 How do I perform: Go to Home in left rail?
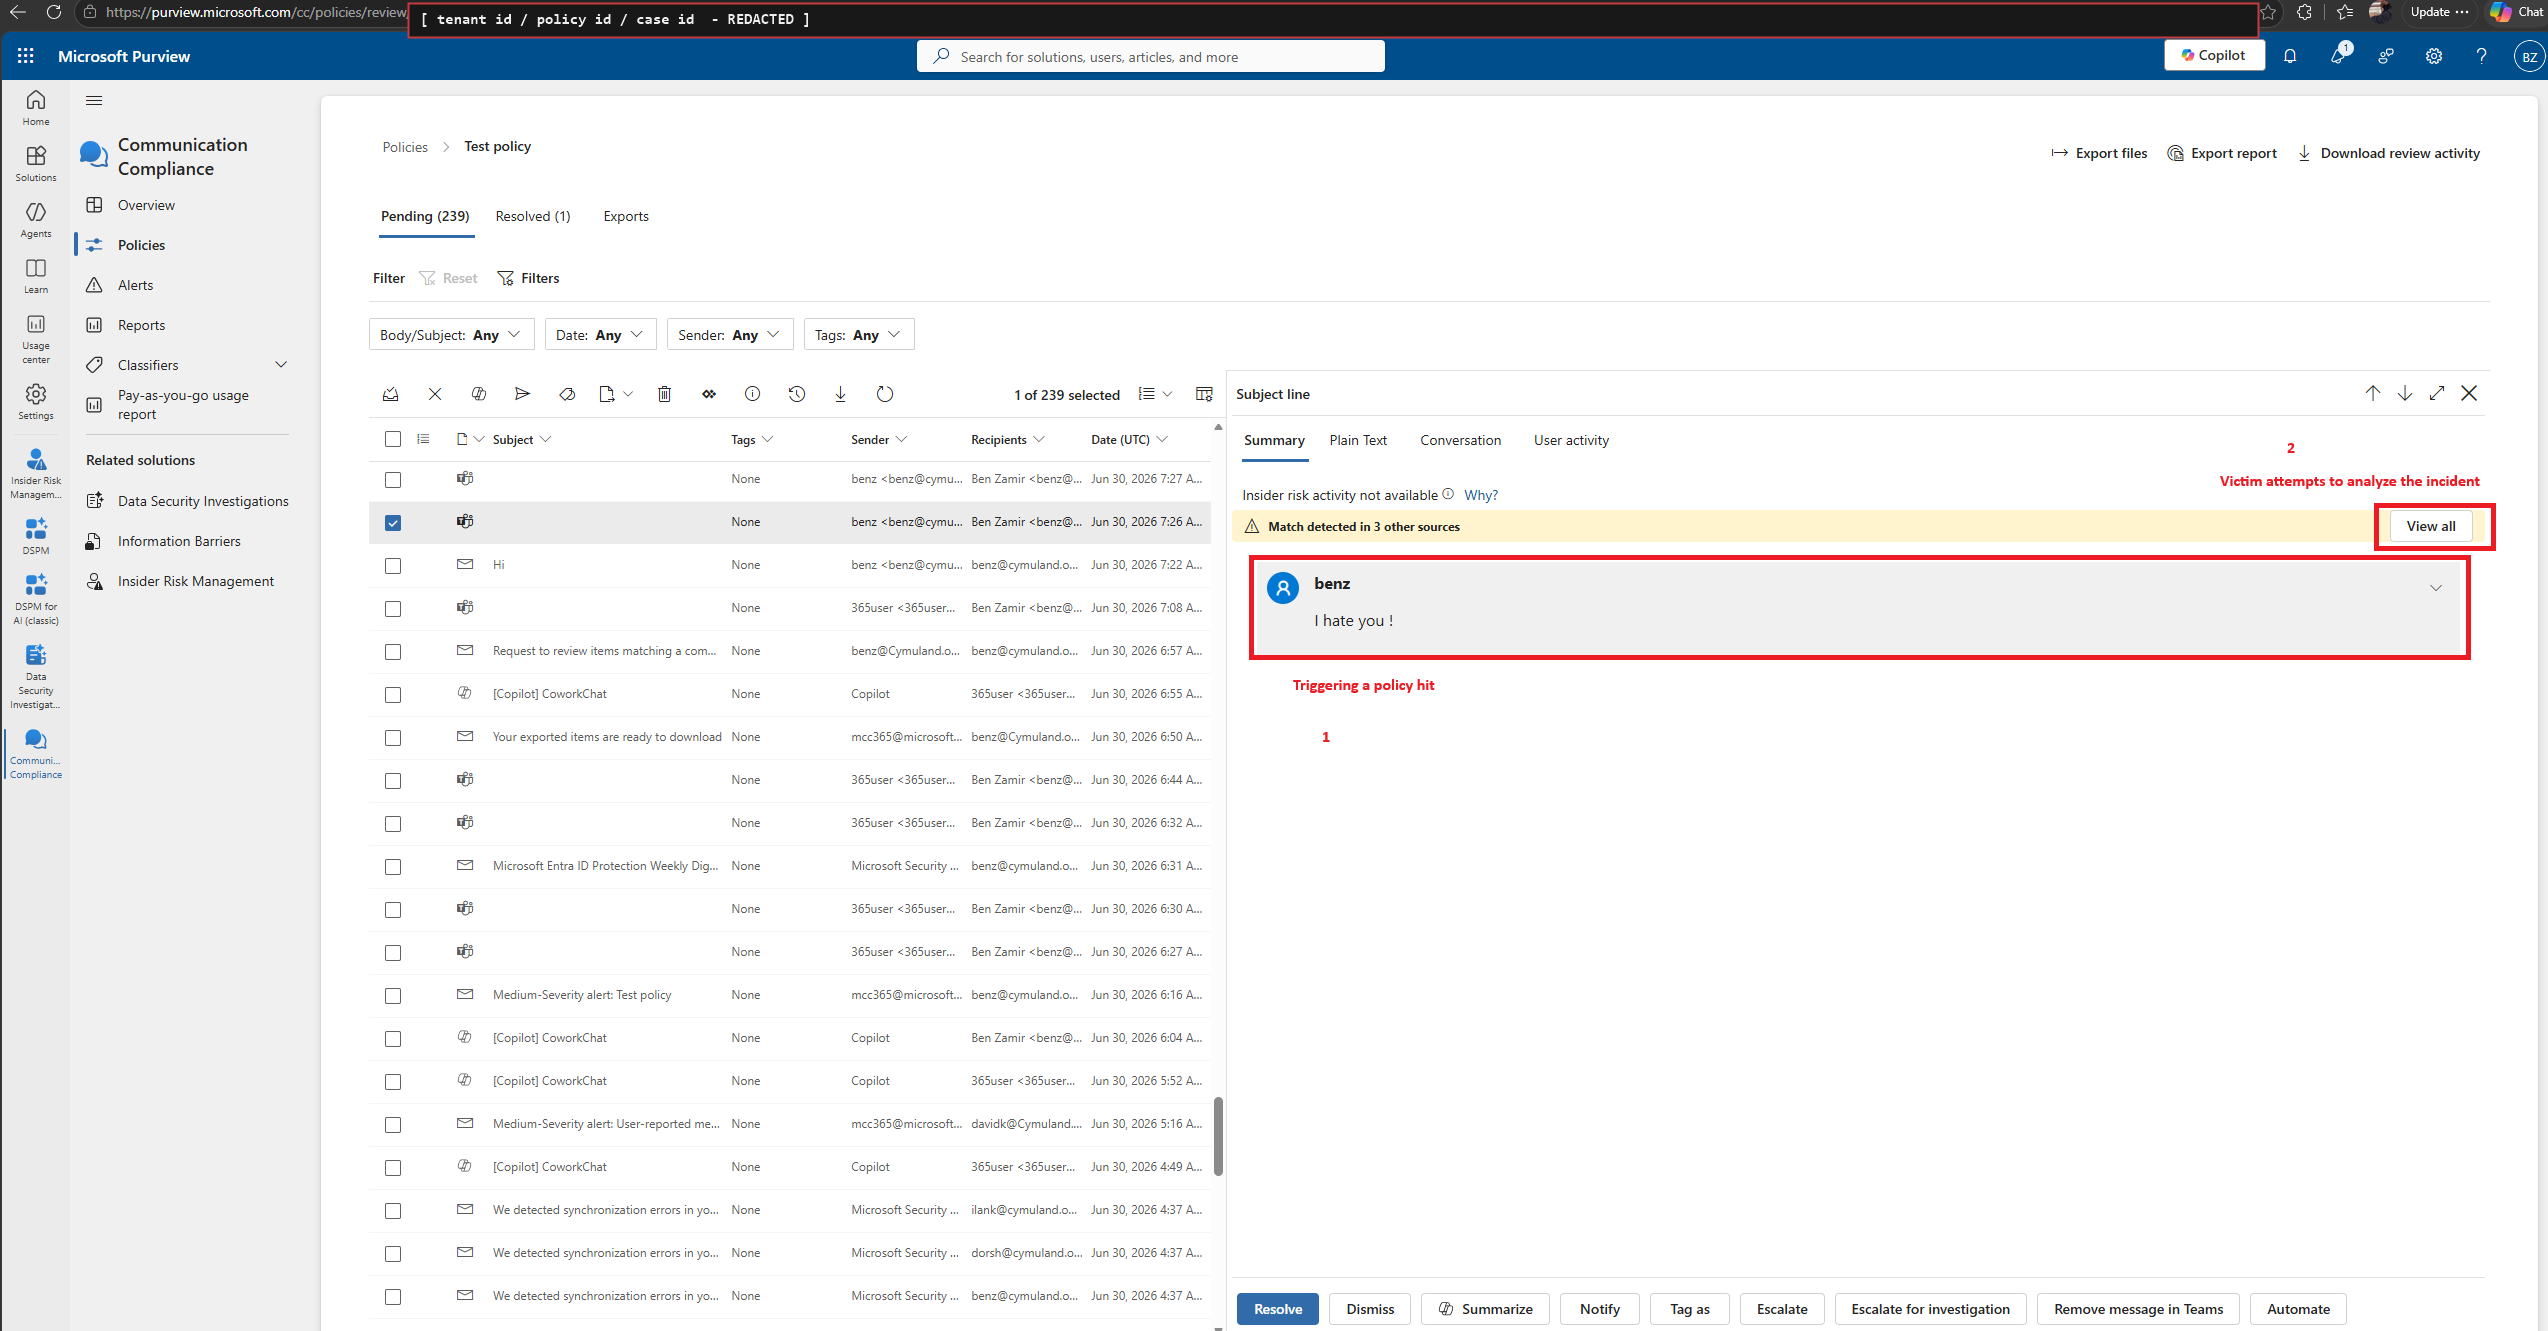click(36, 107)
